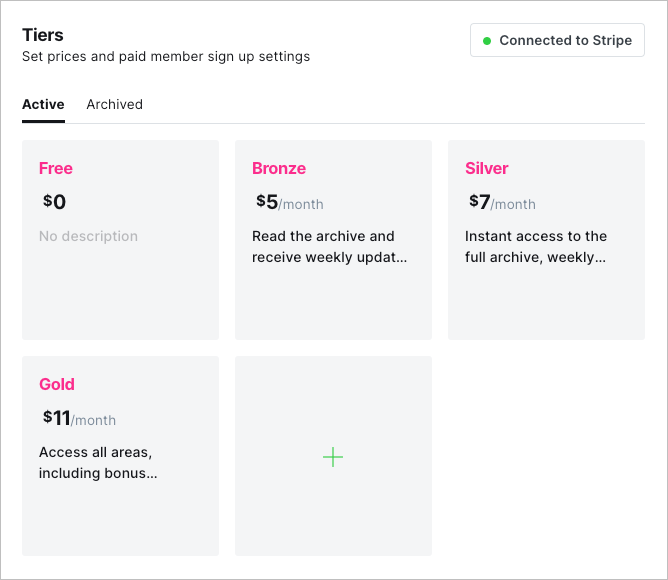Click the Tiers section heading
Viewport: 668px width, 580px height.
[43, 35]
